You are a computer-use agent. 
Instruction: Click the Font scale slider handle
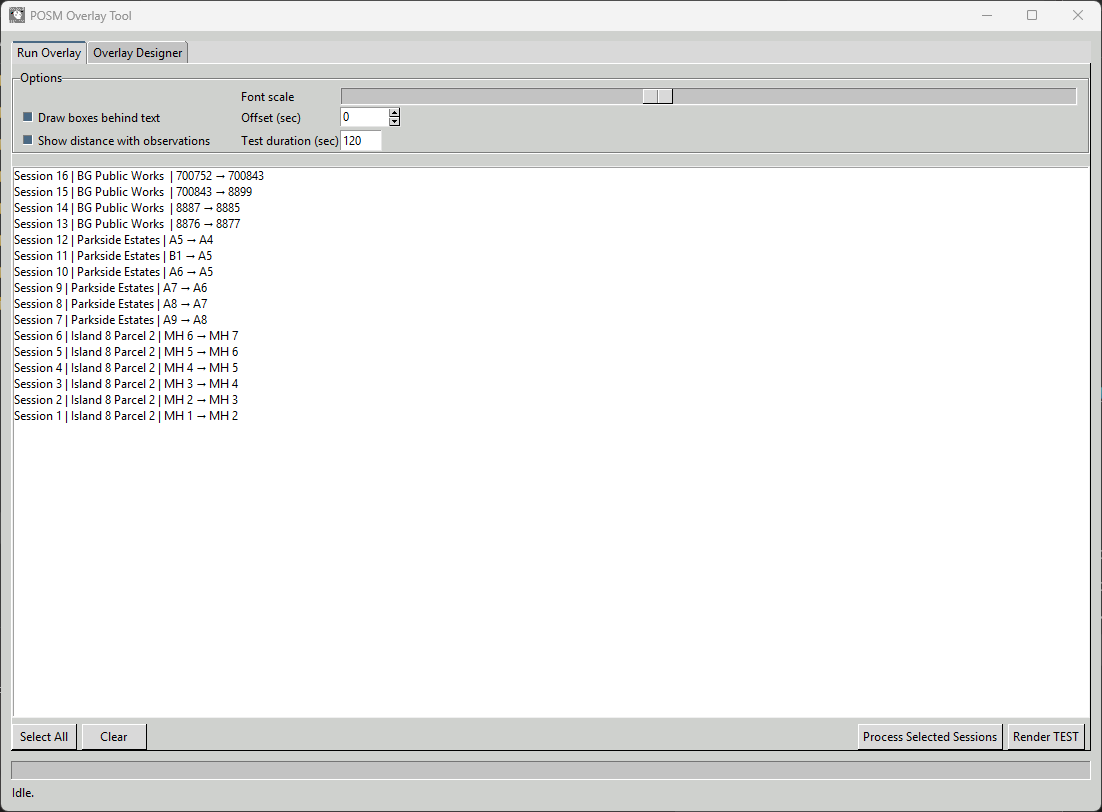pyautogui.click(x=658, y=96)
